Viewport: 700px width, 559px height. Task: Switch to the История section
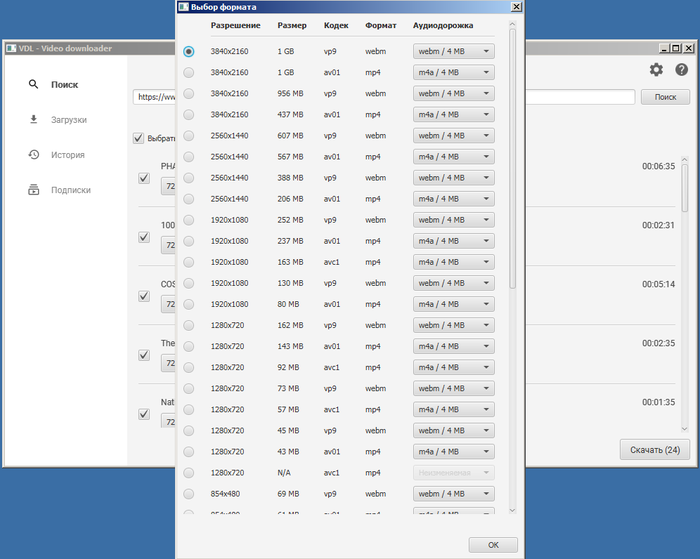[68, 155]
